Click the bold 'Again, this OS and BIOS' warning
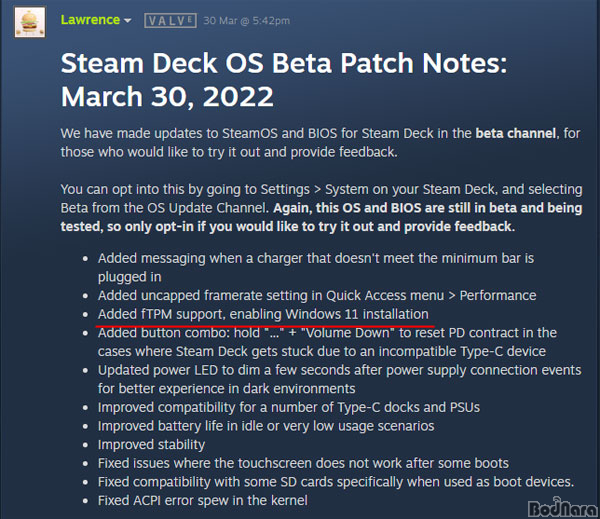The image size is (600, 519). point(321,217)
